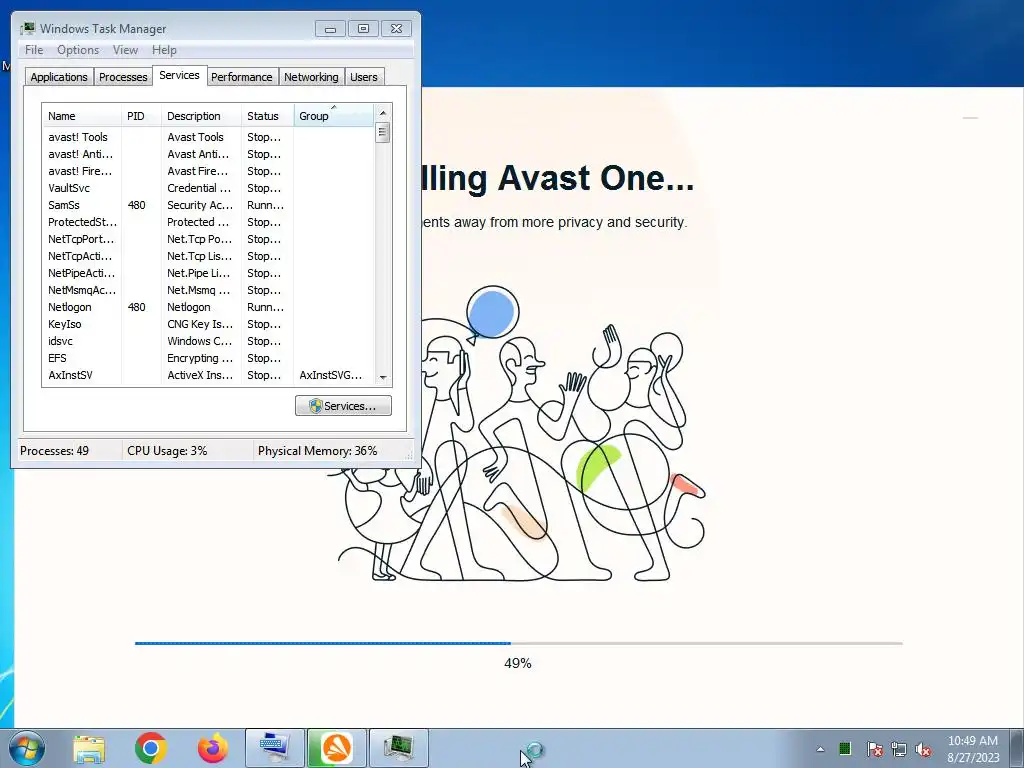
Task: Sort services by Description column
Action: click(201, 116)
